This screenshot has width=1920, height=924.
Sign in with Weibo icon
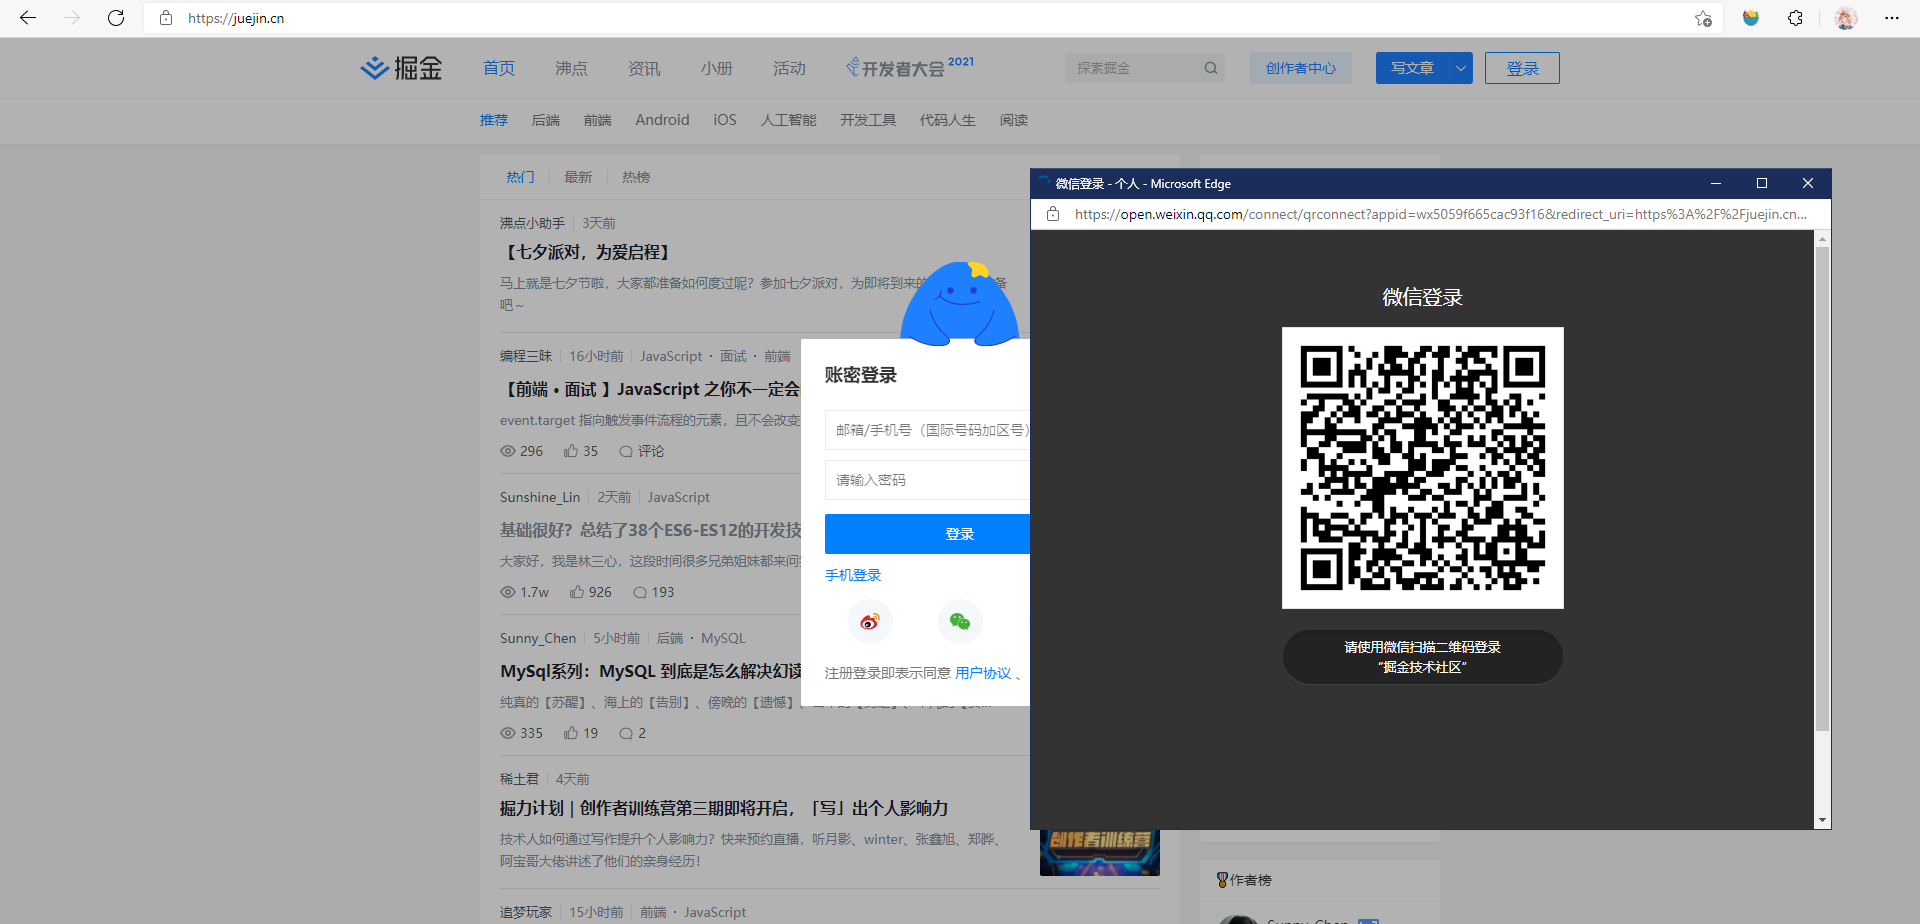point(870,622)
